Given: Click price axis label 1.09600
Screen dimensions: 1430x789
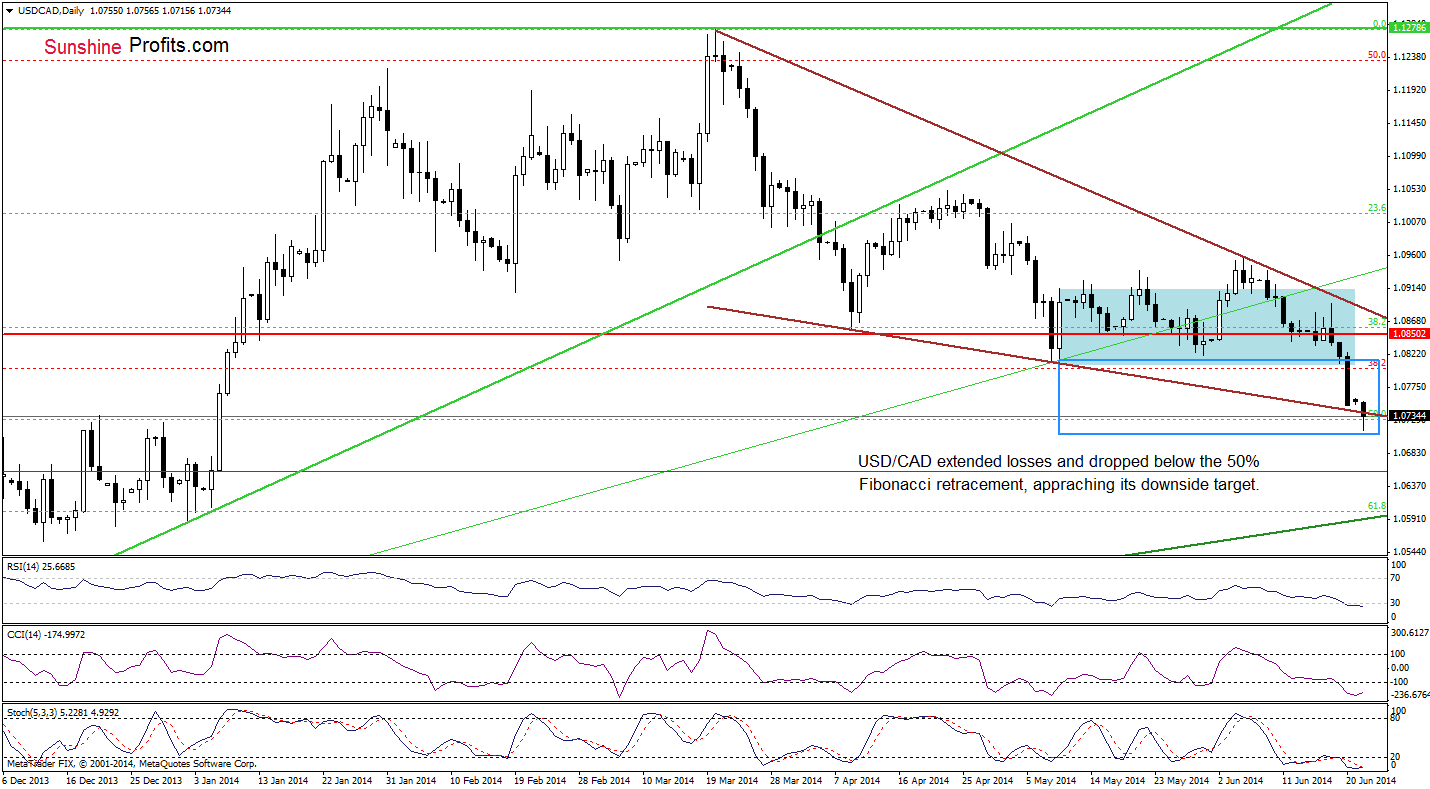Looking at the screenshot, I should coord(1408,254).
